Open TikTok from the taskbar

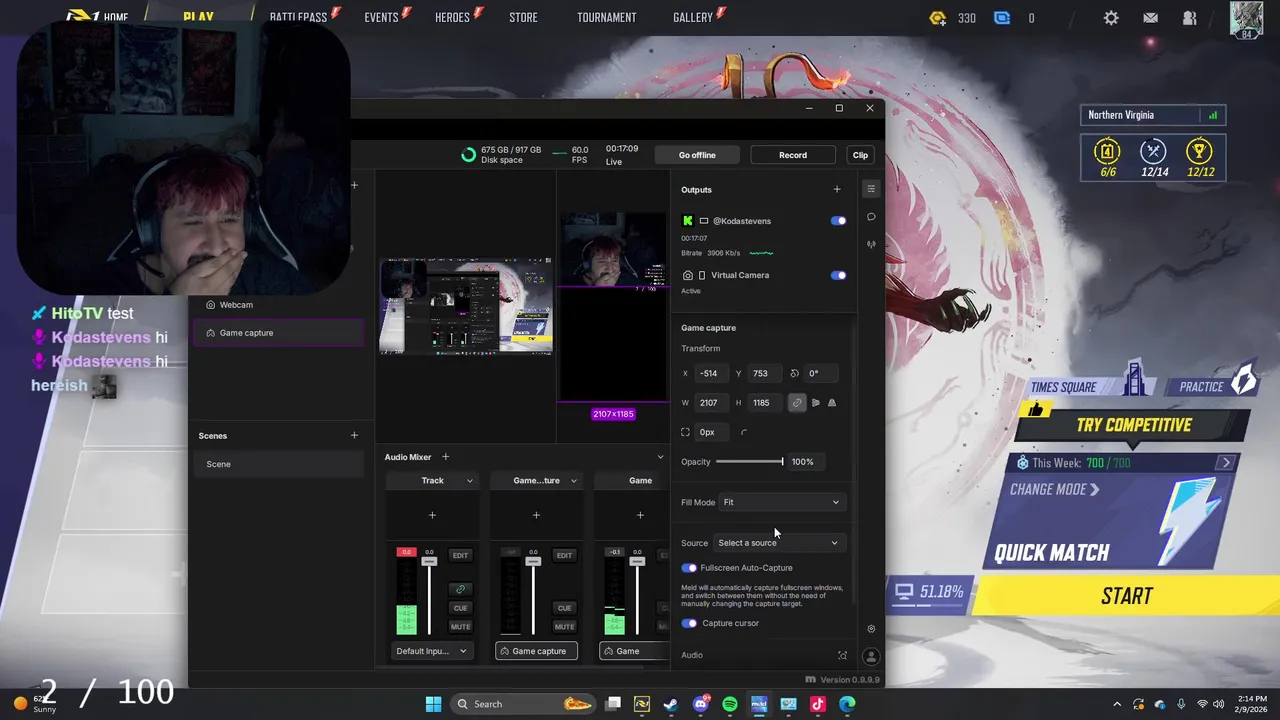[817, 704]
